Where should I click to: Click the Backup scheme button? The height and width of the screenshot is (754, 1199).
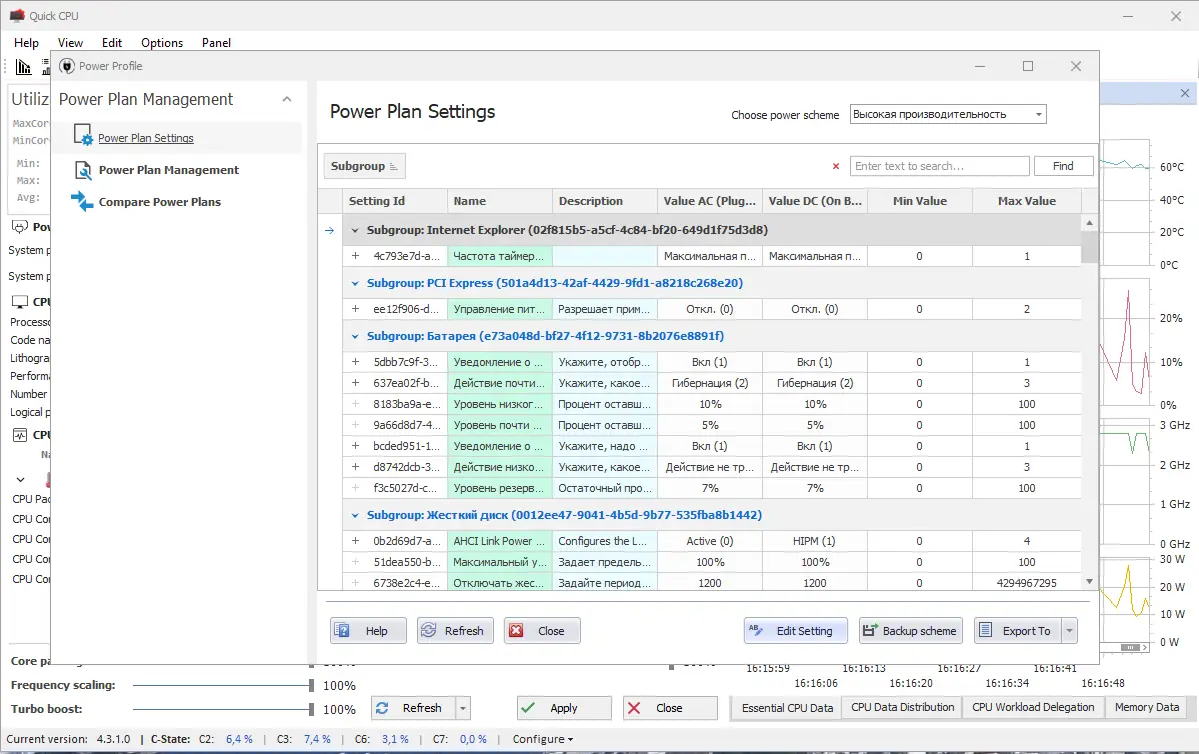911,631
